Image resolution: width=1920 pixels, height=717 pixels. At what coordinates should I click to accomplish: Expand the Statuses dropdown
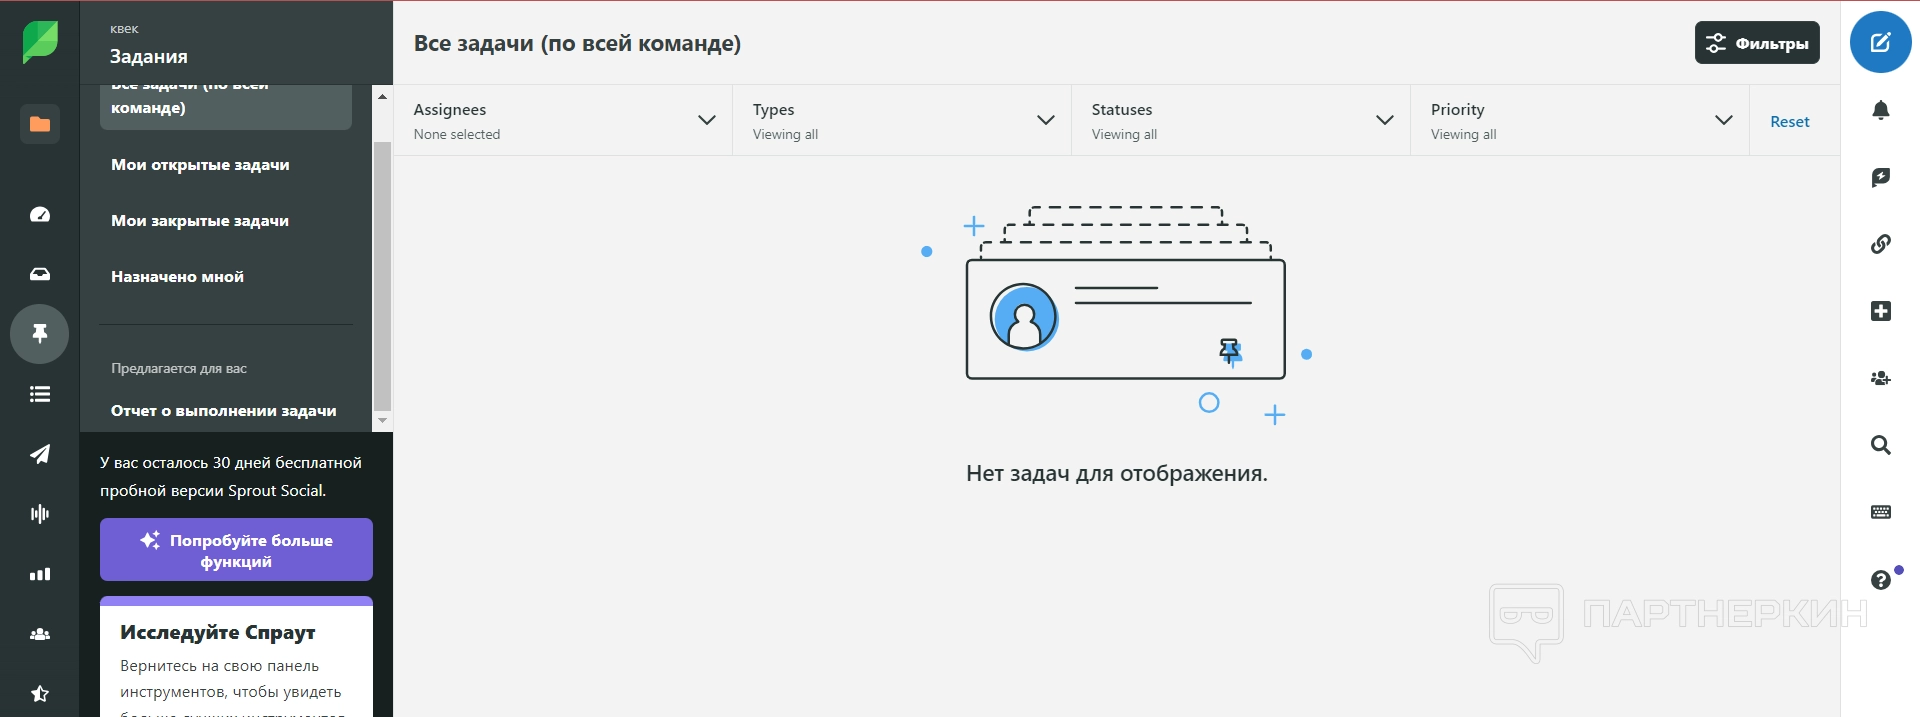coord(1241,120)
